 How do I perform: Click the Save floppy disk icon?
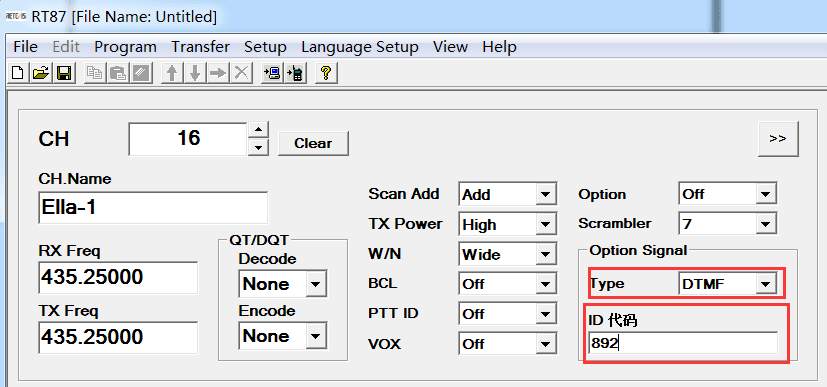64,73
